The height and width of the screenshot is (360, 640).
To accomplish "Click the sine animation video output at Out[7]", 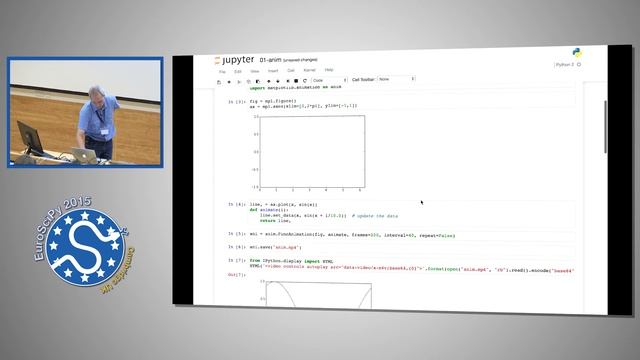I will pyautogui.click(x=315, y=293).
